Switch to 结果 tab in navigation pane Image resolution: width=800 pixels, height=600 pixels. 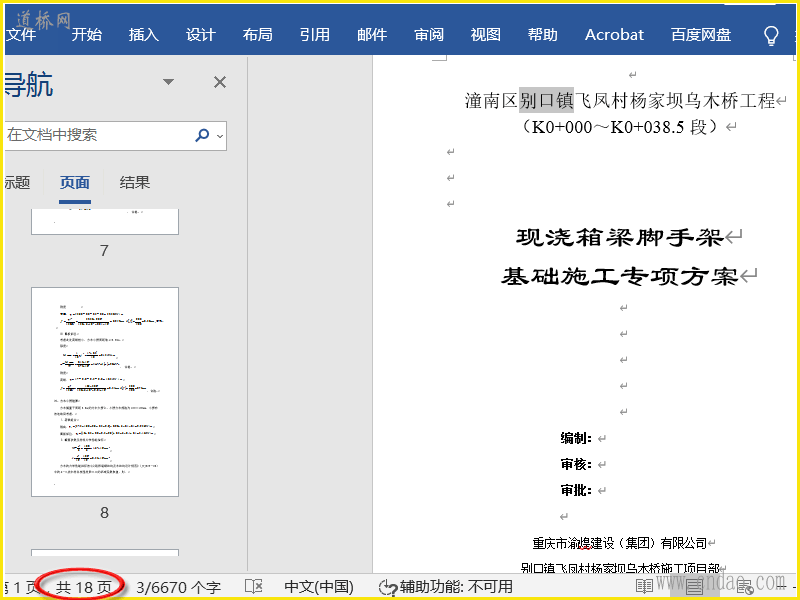tap(135, 182)
